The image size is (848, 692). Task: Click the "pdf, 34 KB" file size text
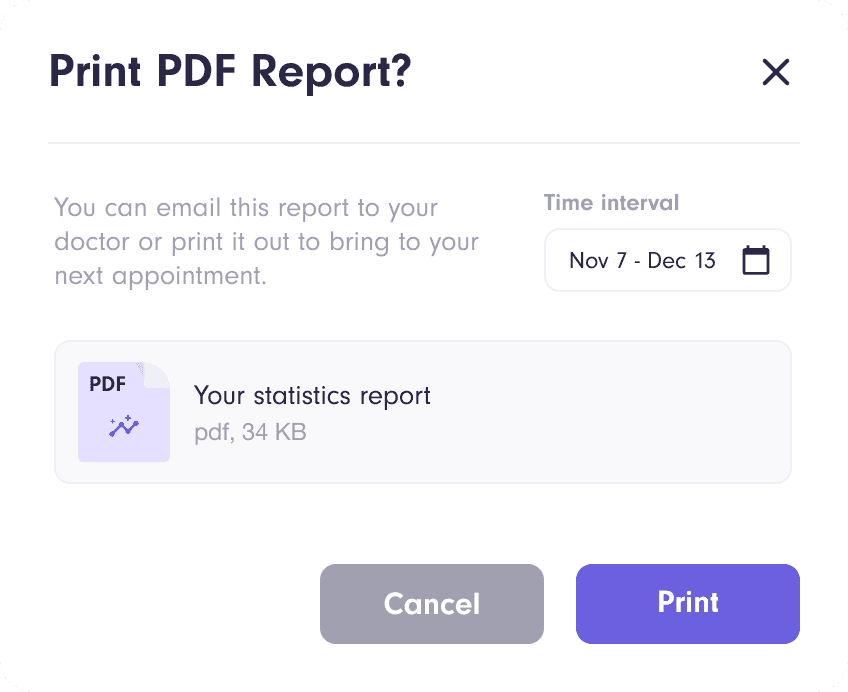[250, 432]
